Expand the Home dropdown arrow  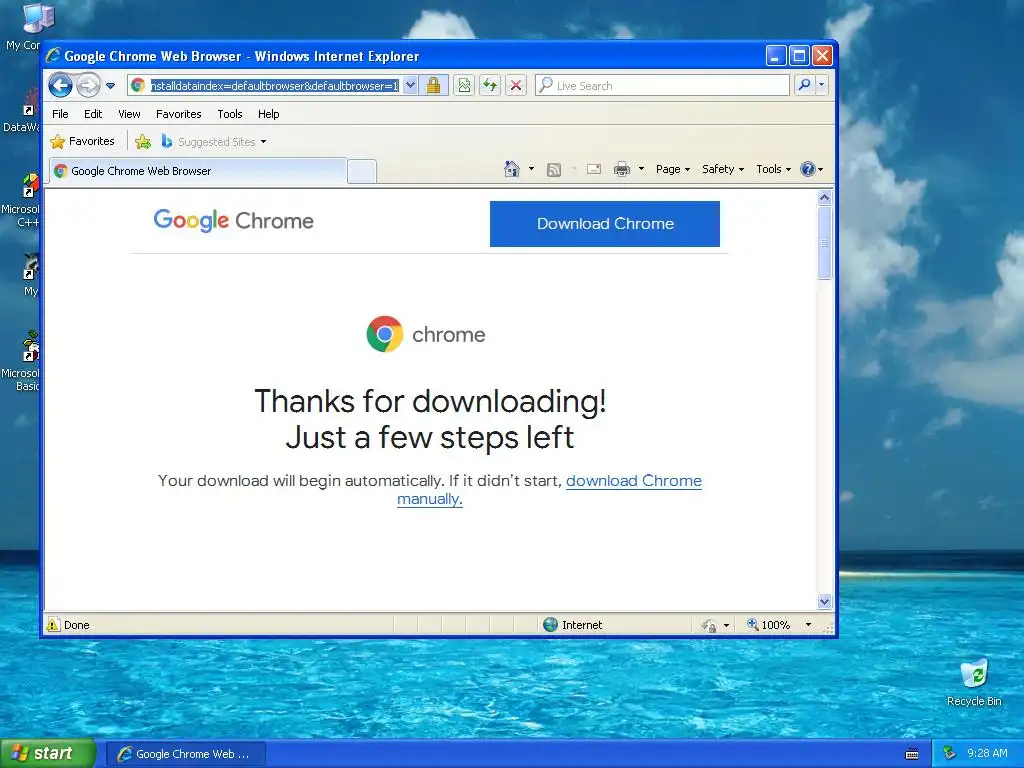pyautogui.click(x=531, y=169)
